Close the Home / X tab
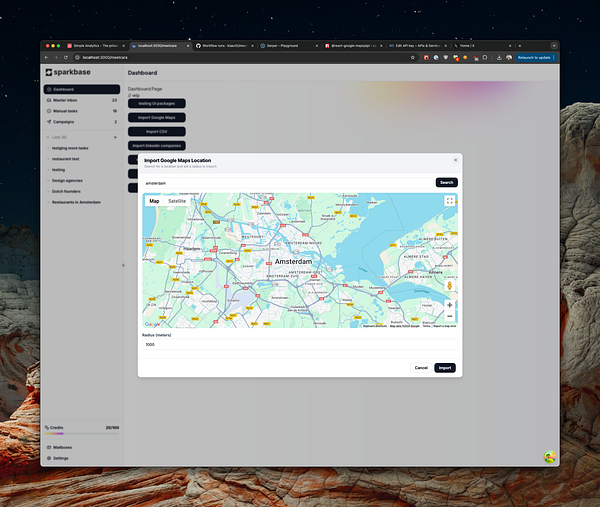The height and width of the screenshot is (507, 600). (x=510, y=46)
